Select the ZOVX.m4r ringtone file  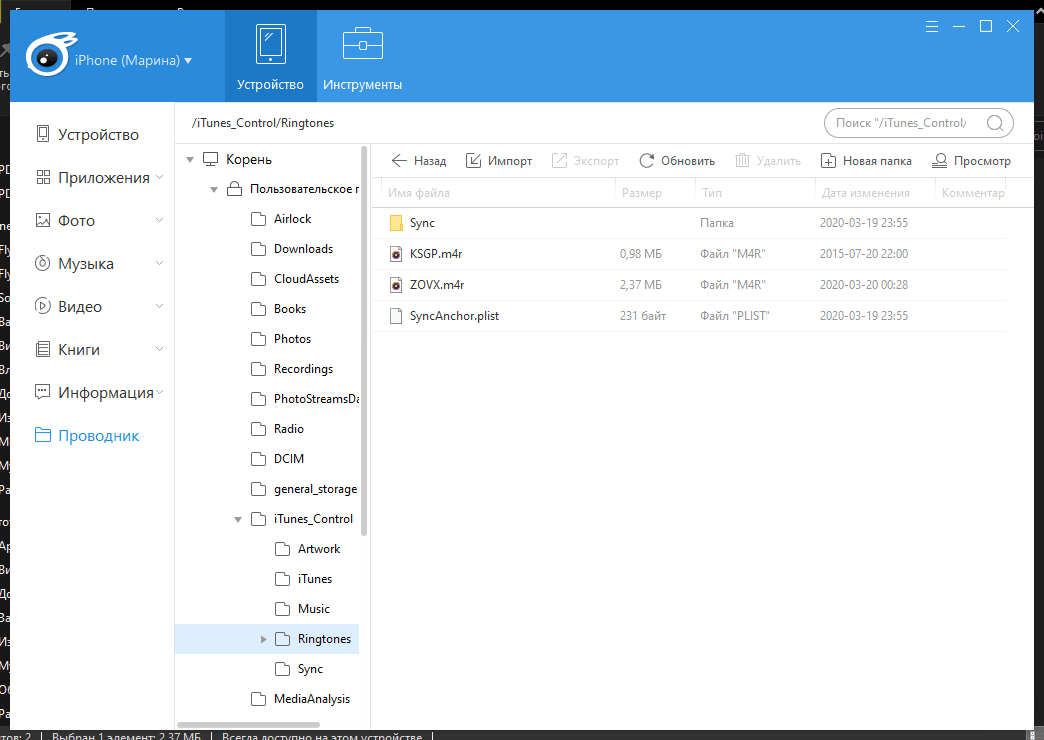tap(437, 285)
